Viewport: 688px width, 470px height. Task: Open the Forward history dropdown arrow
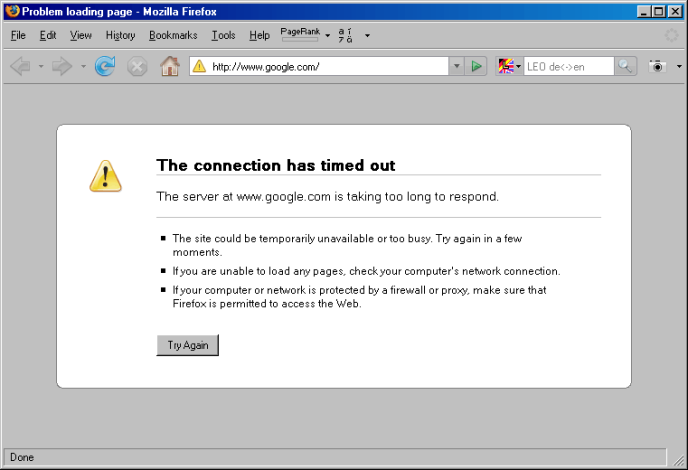(x=83, y=67)
